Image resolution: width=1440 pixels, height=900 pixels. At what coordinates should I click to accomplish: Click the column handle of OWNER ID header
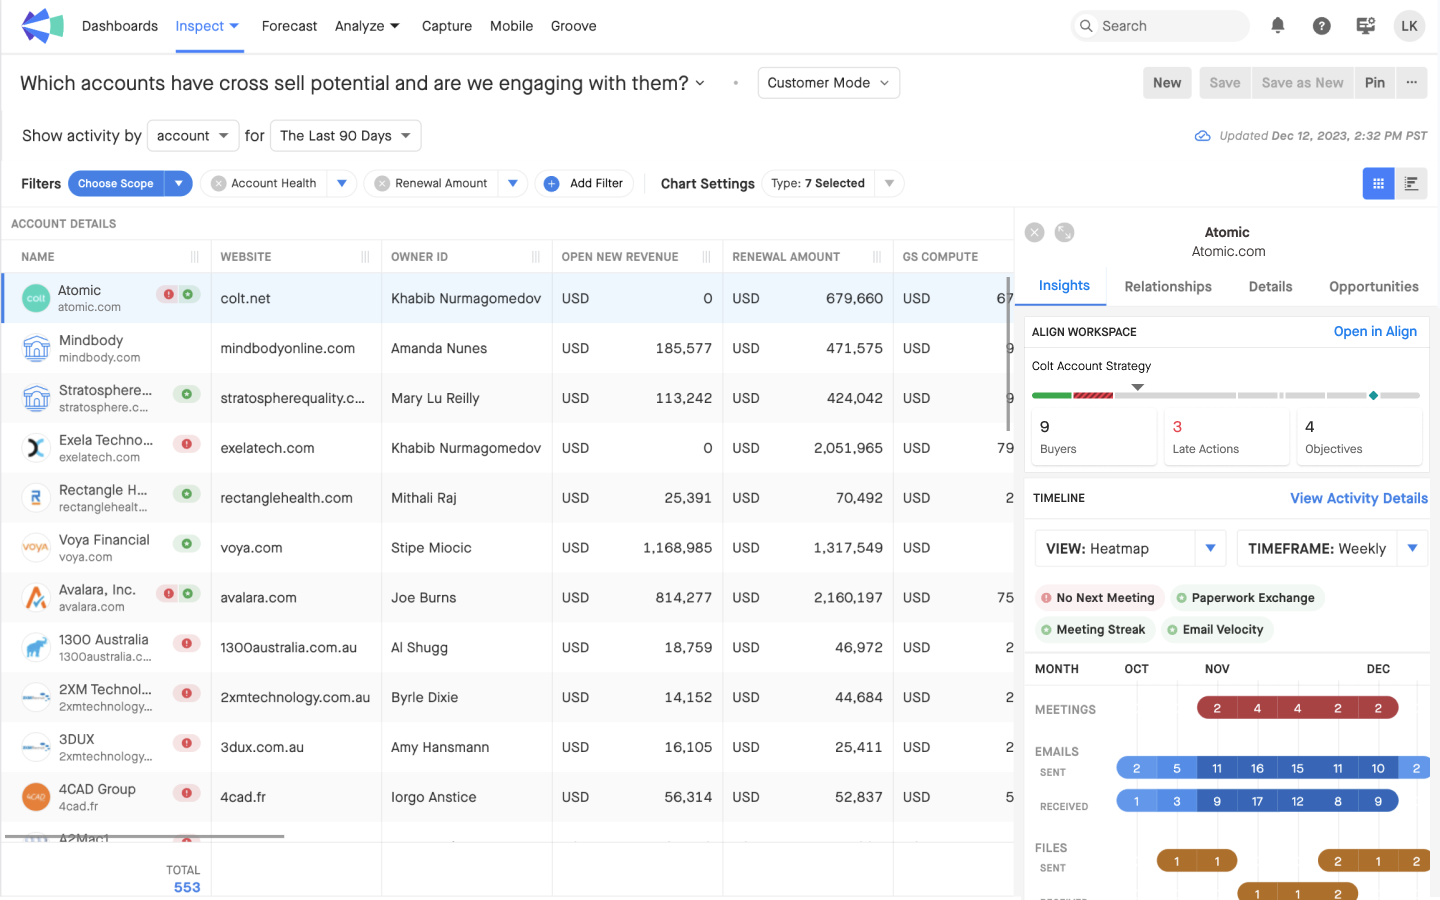[536, 257]
